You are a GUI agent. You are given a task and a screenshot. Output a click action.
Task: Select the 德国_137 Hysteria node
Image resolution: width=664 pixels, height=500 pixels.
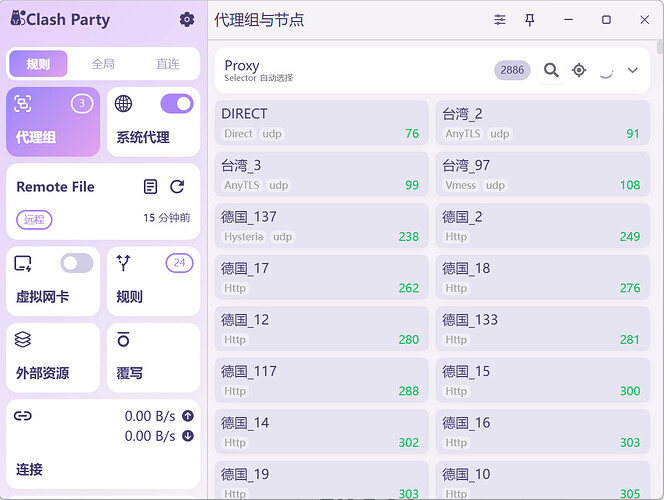pyautogui.click(x=321, y=226)
